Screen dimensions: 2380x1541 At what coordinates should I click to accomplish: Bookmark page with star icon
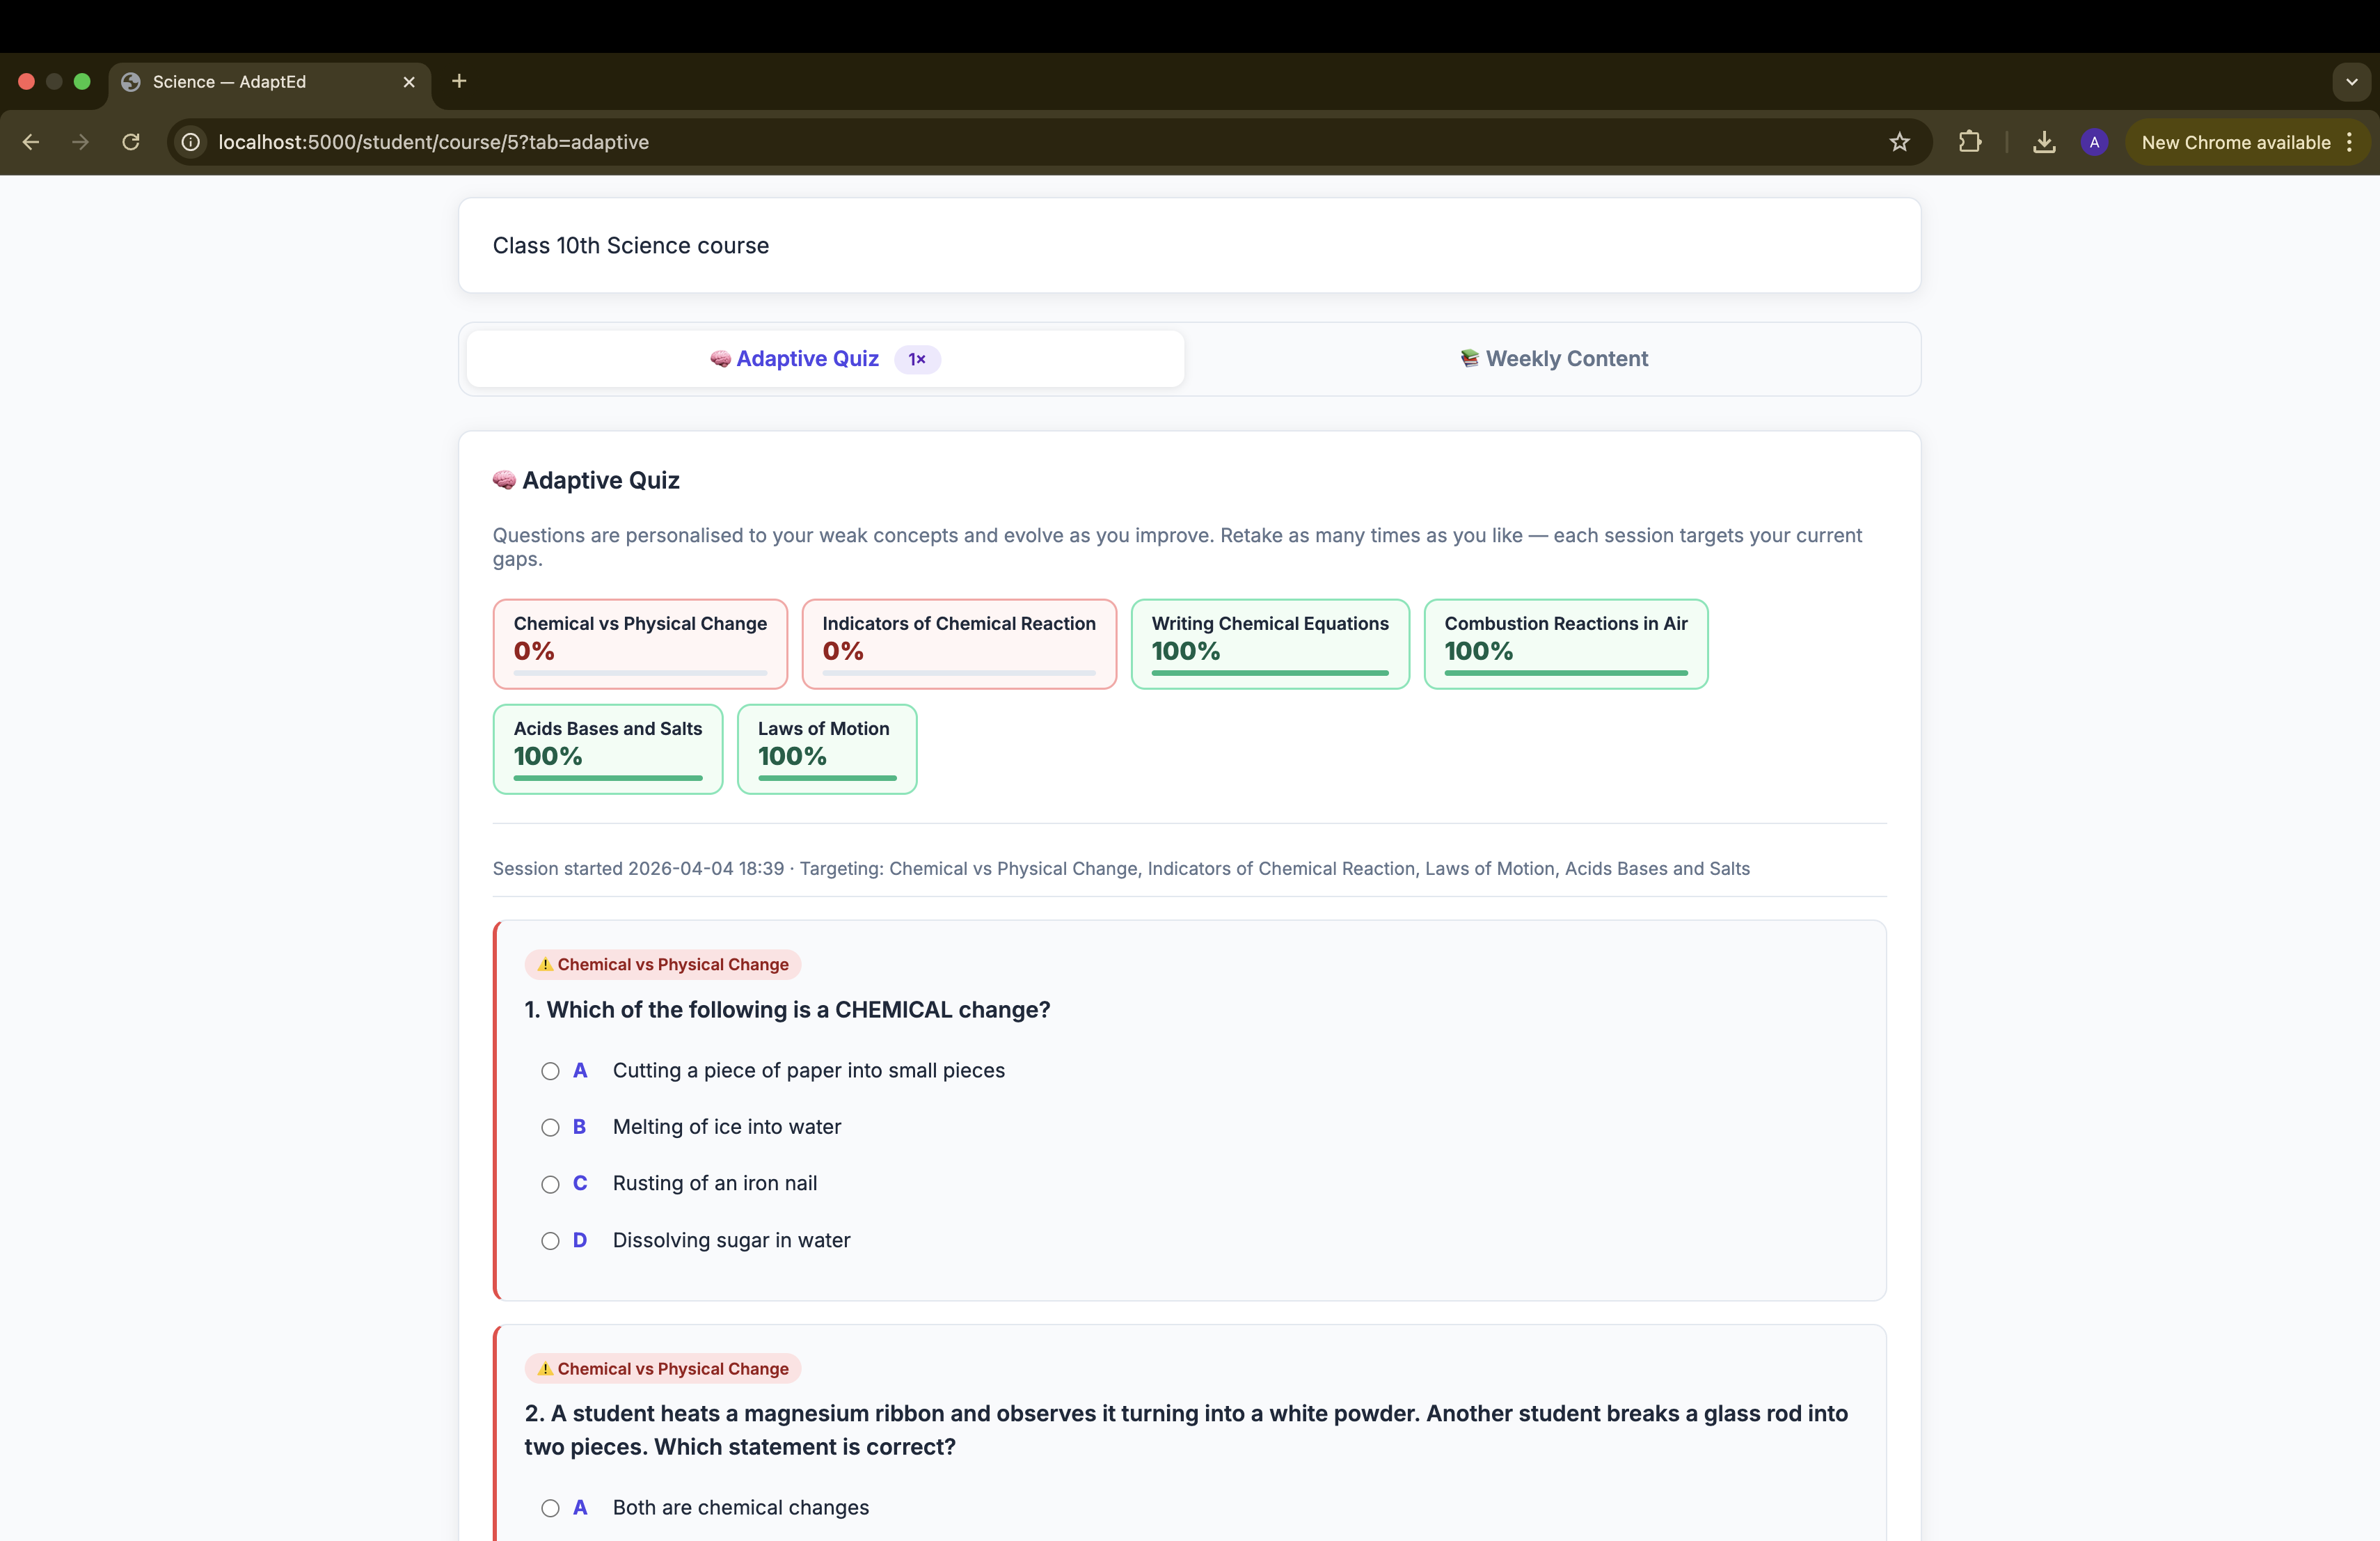1899,142
